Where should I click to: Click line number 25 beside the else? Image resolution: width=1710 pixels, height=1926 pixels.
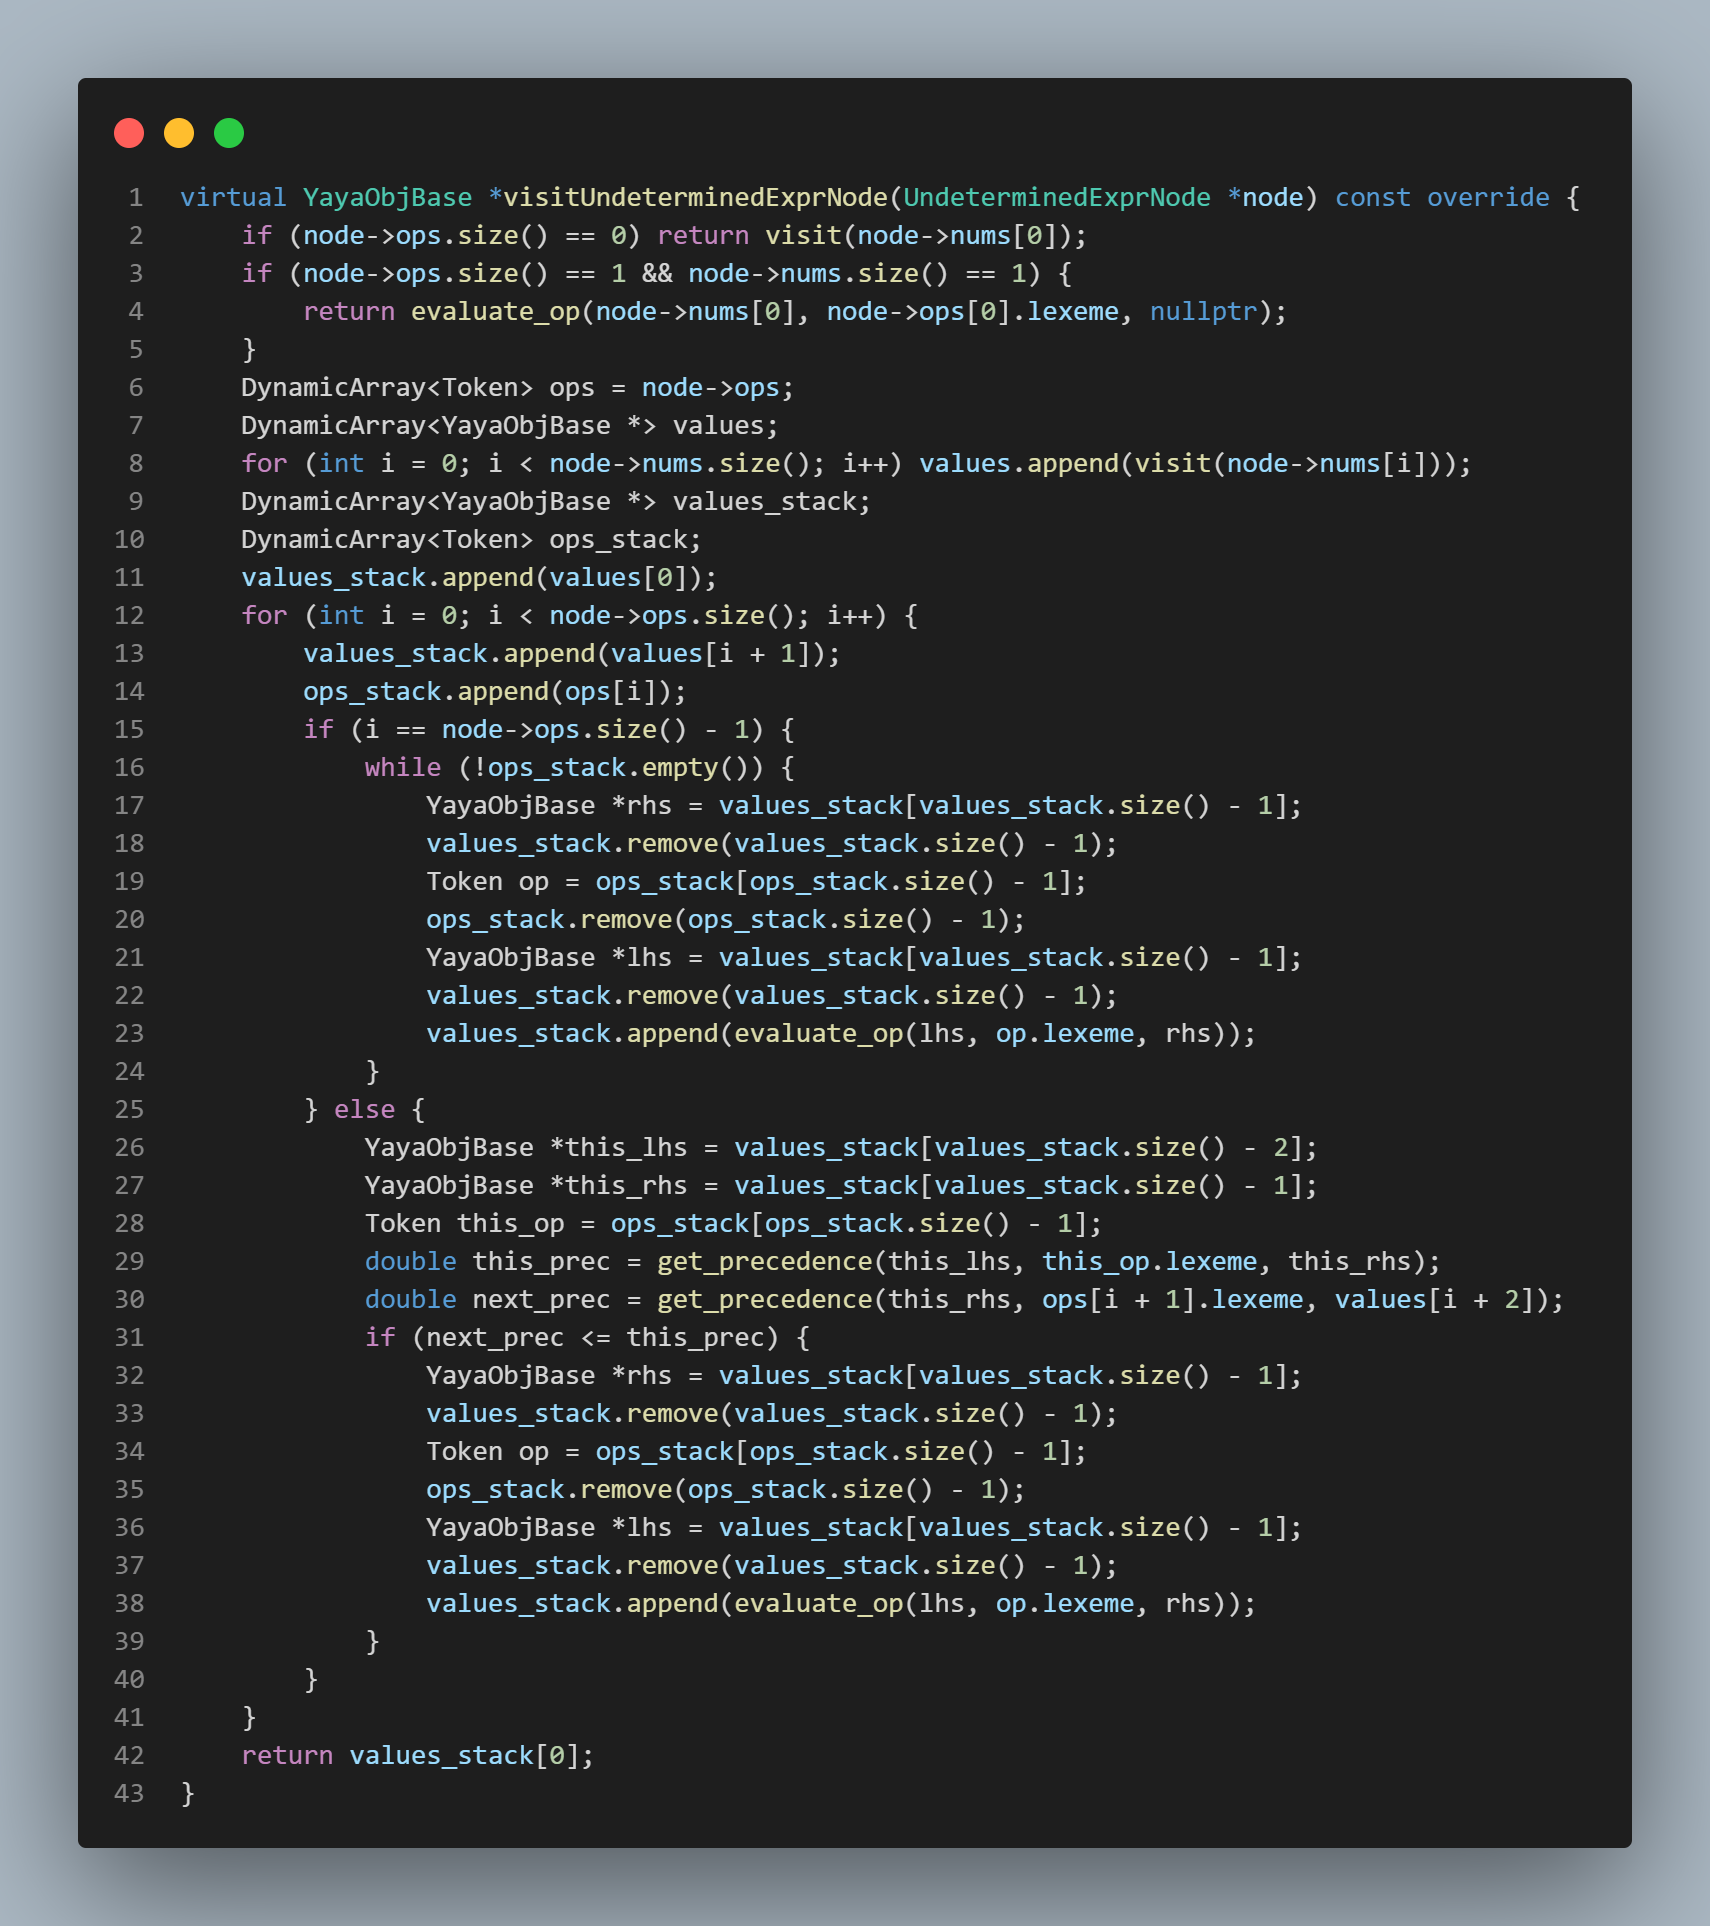pyautogui.click(x=129, y=1110)
